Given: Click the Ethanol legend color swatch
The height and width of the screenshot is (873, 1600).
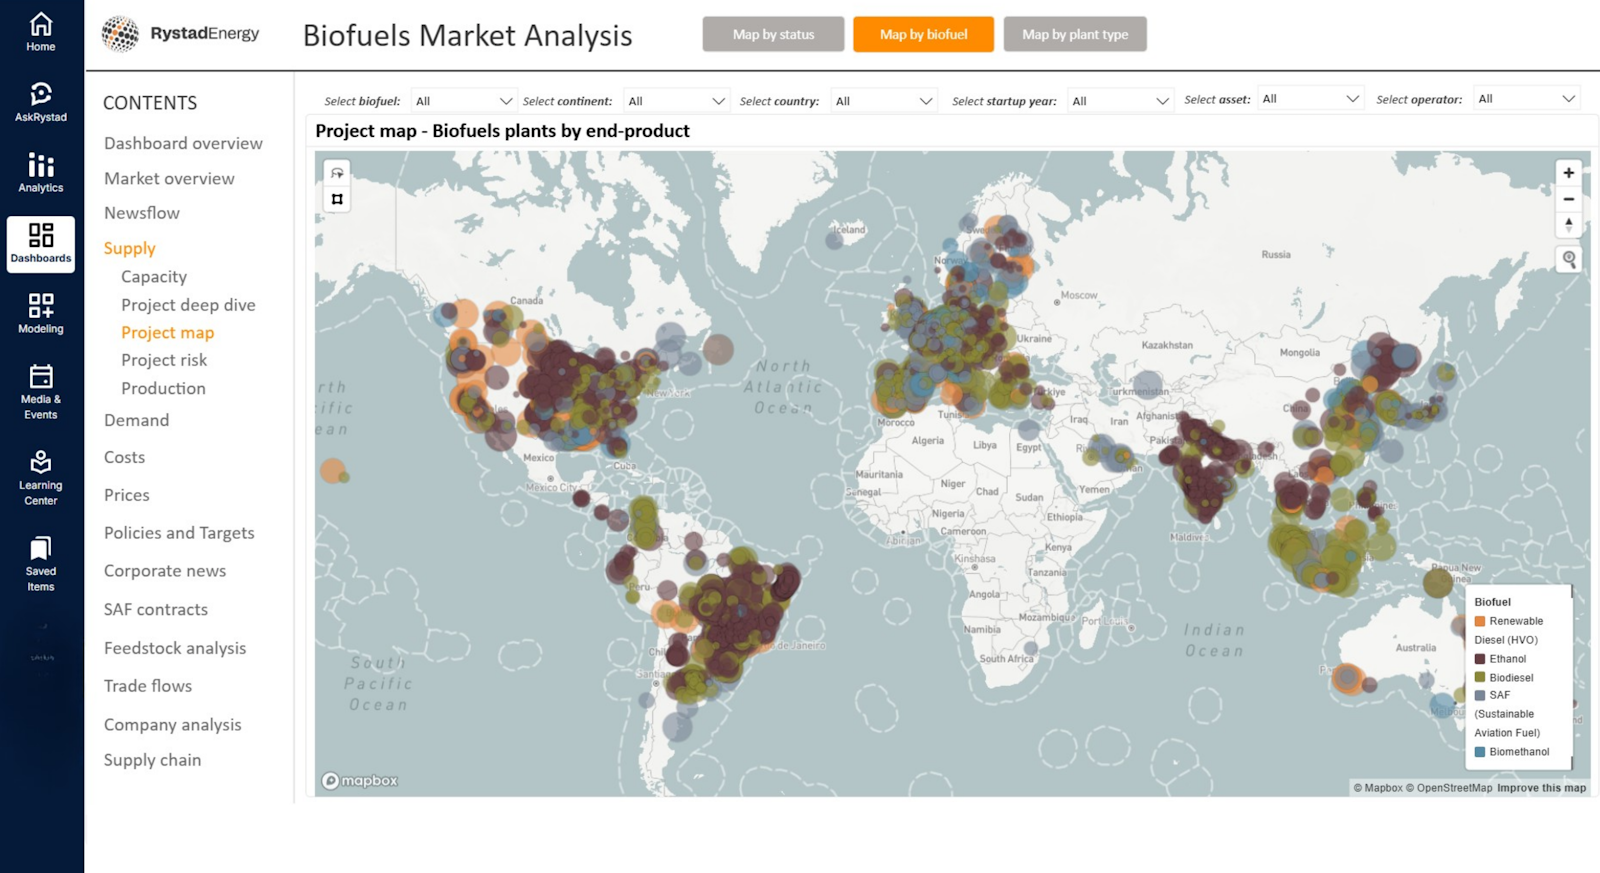Looking at the screenshot, I should point(1480,659).
